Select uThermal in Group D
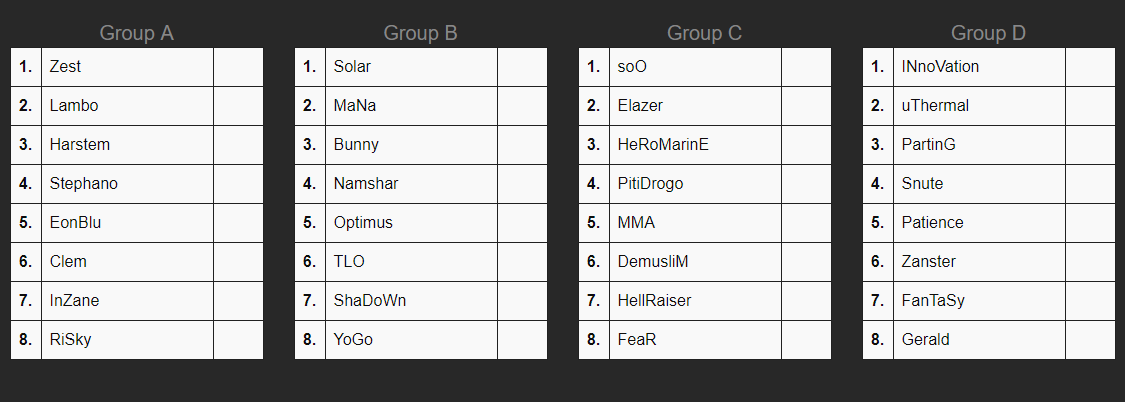 coord(935,106)
